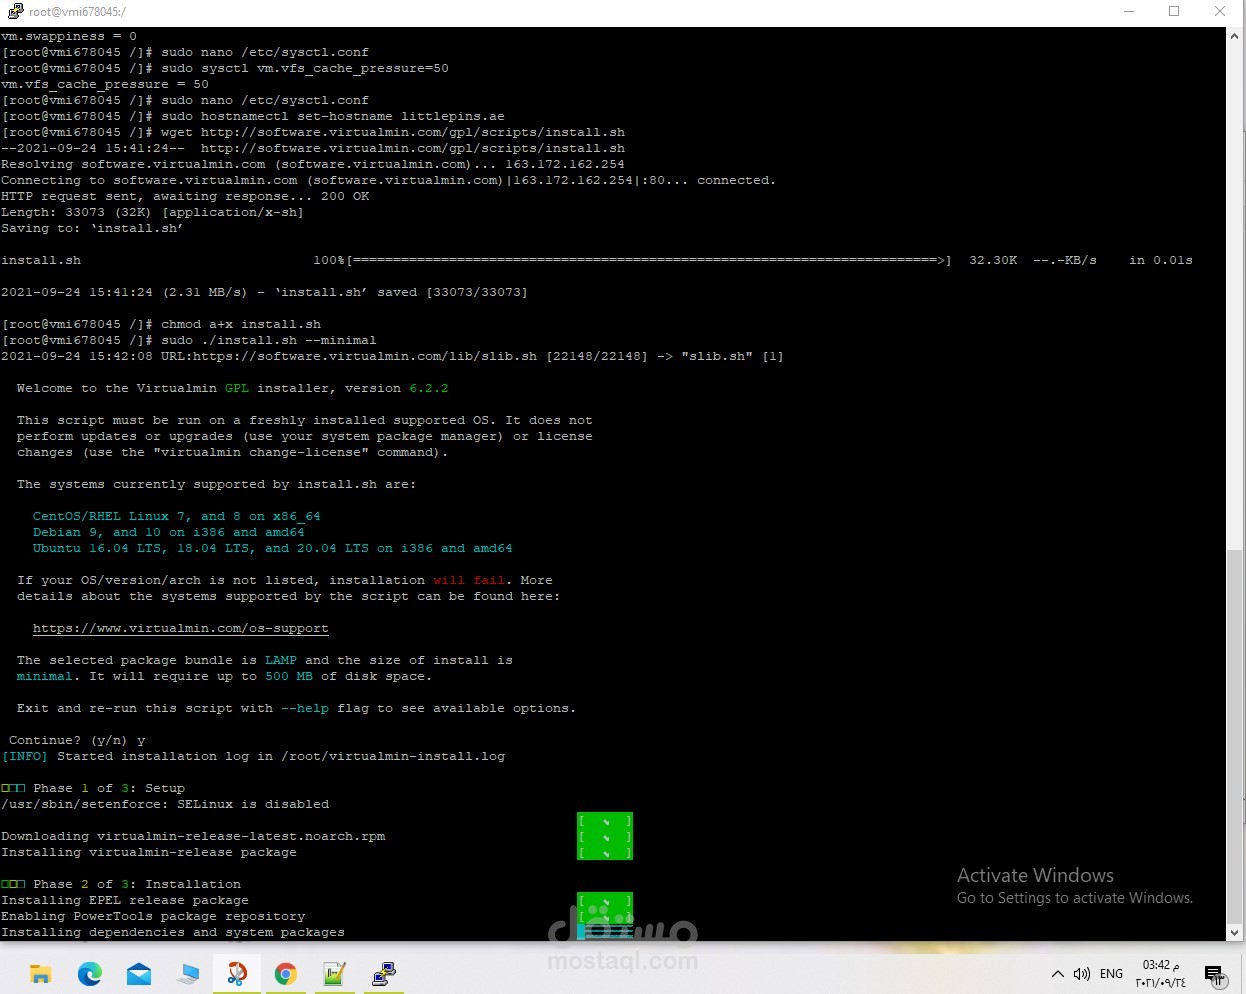Open the notification center icon

coord(1215,974)
